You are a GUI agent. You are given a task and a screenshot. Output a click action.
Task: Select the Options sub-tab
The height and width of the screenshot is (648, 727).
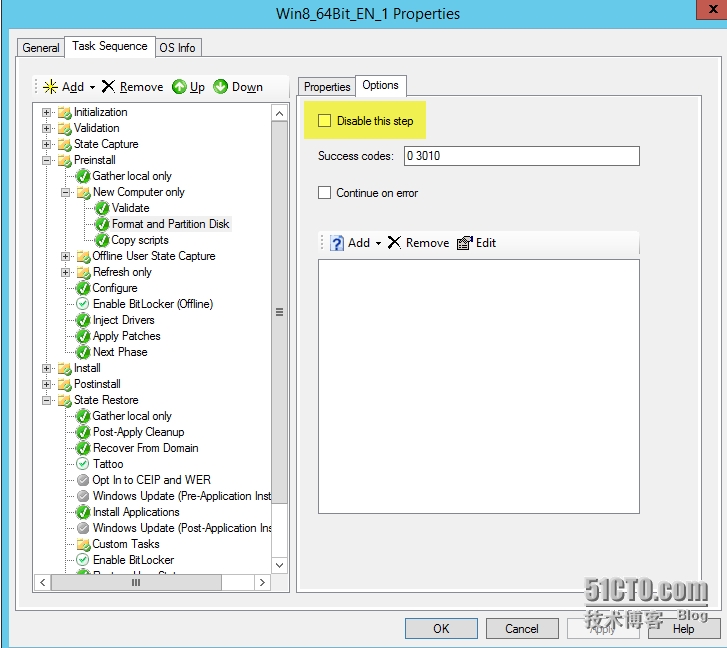(380, 85)
